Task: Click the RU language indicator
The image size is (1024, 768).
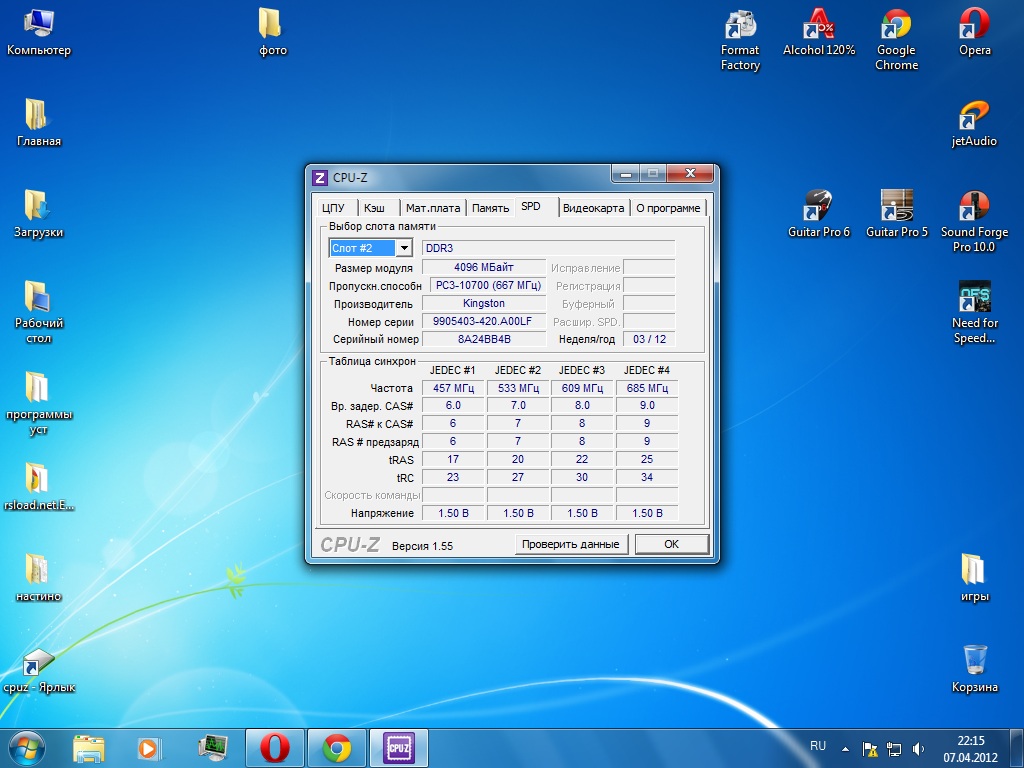Action: coord(818,746)
